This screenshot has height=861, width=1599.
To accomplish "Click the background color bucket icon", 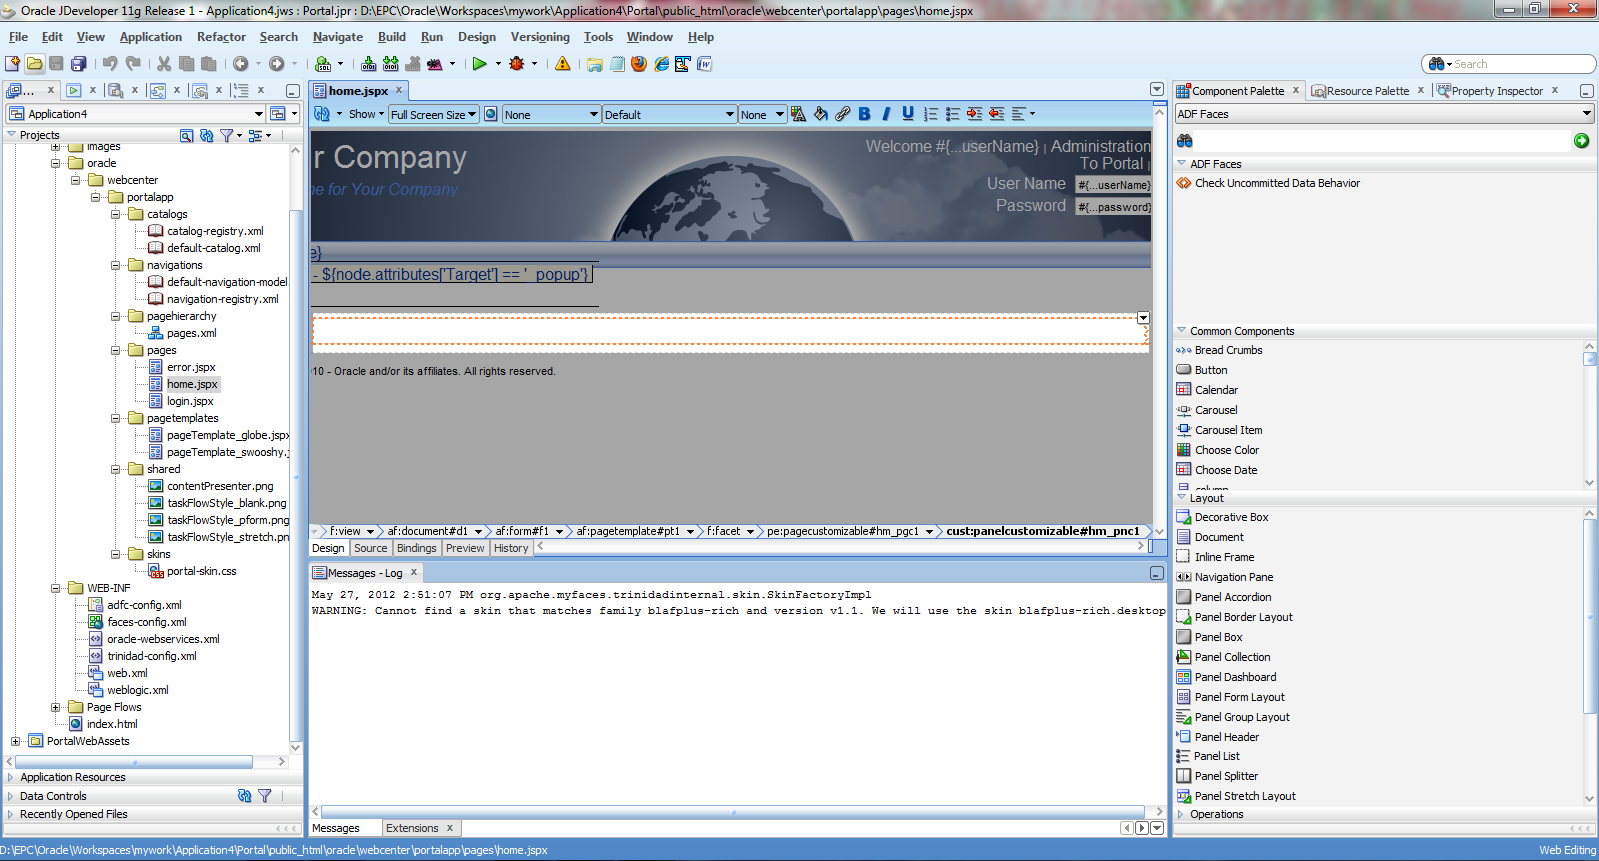I will (x=820, y=114).
